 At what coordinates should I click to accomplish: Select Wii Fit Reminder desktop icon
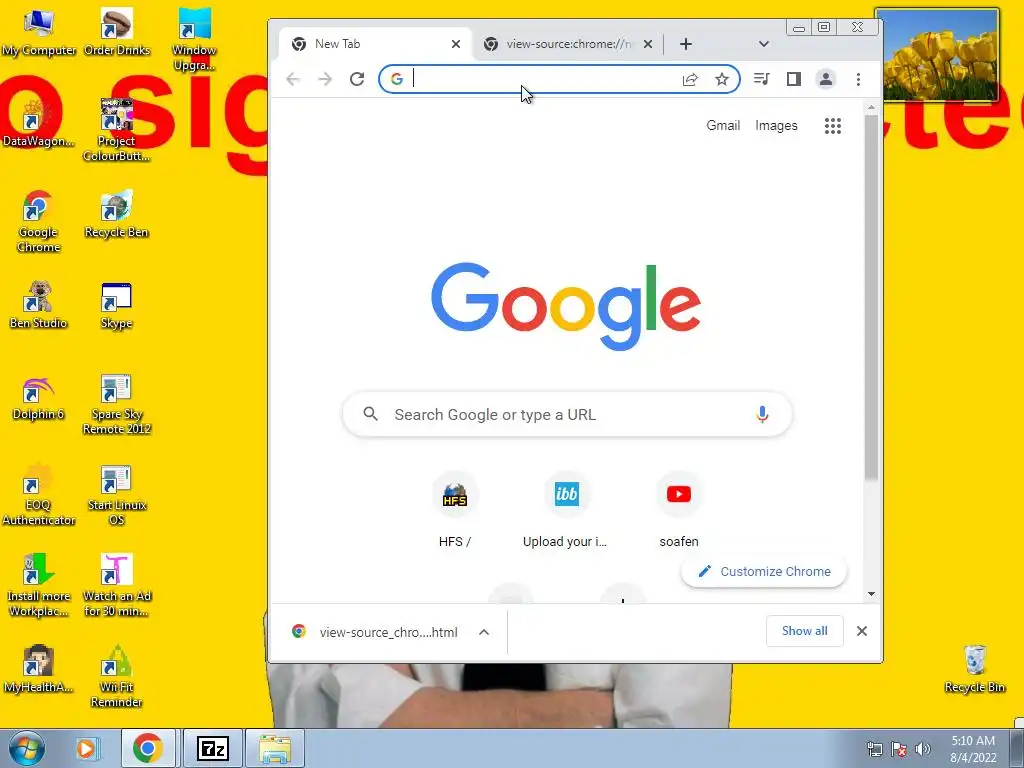tap(117, 677)
